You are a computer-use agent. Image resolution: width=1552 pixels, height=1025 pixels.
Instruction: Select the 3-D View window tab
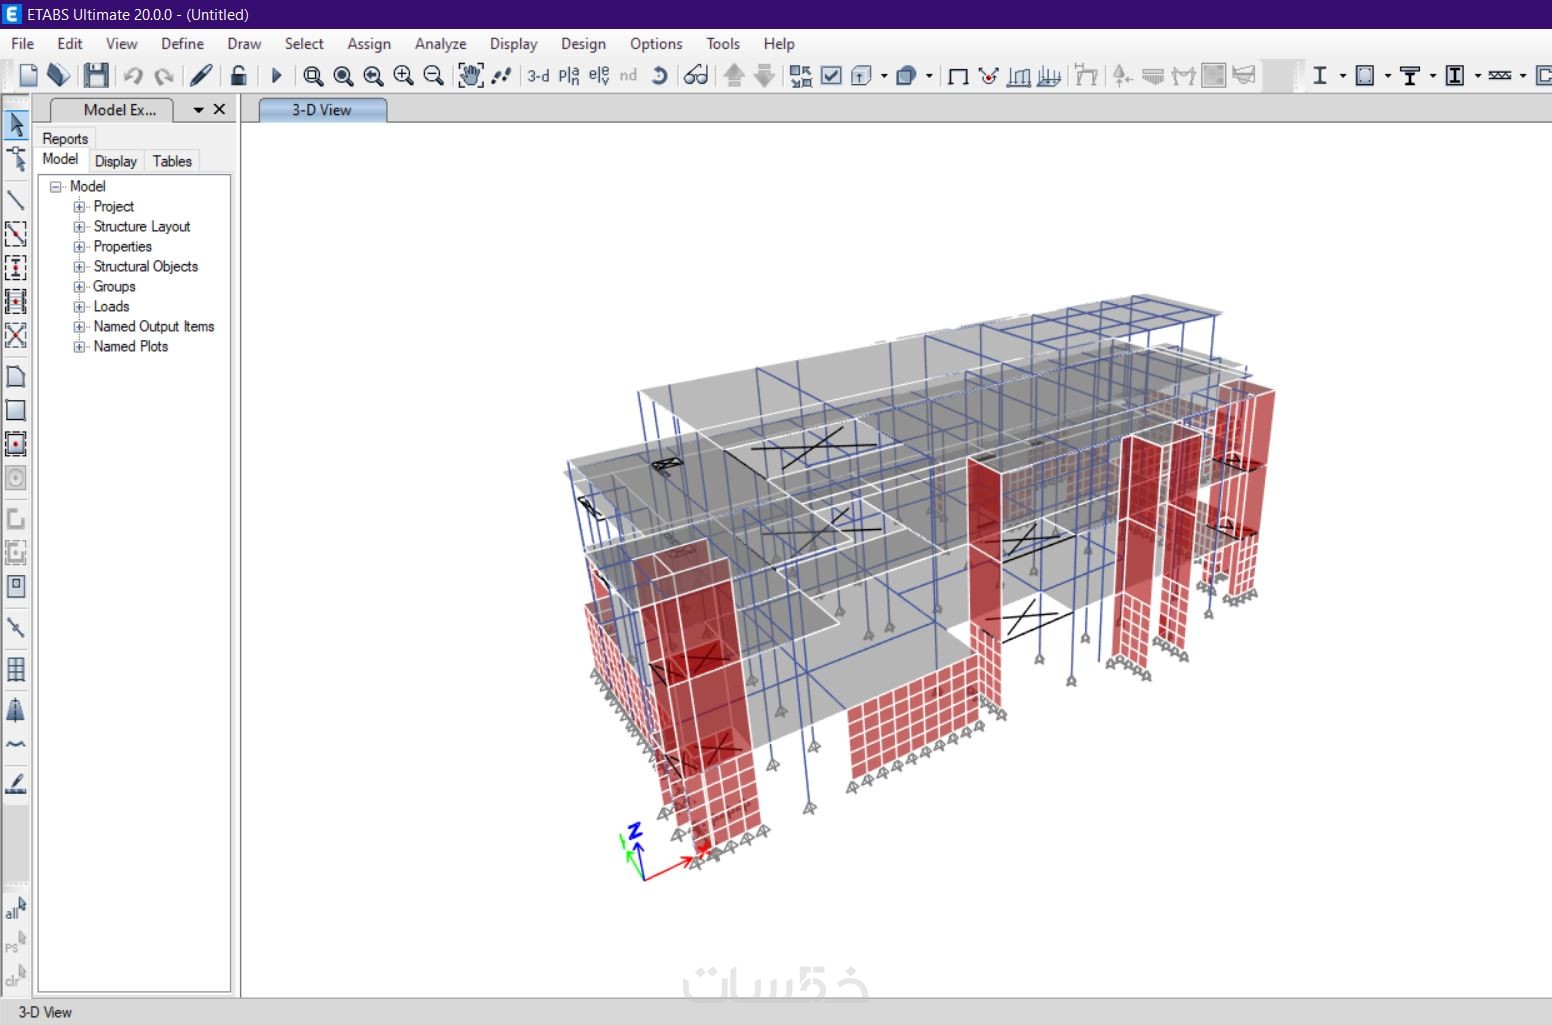[x=322, y=110]
